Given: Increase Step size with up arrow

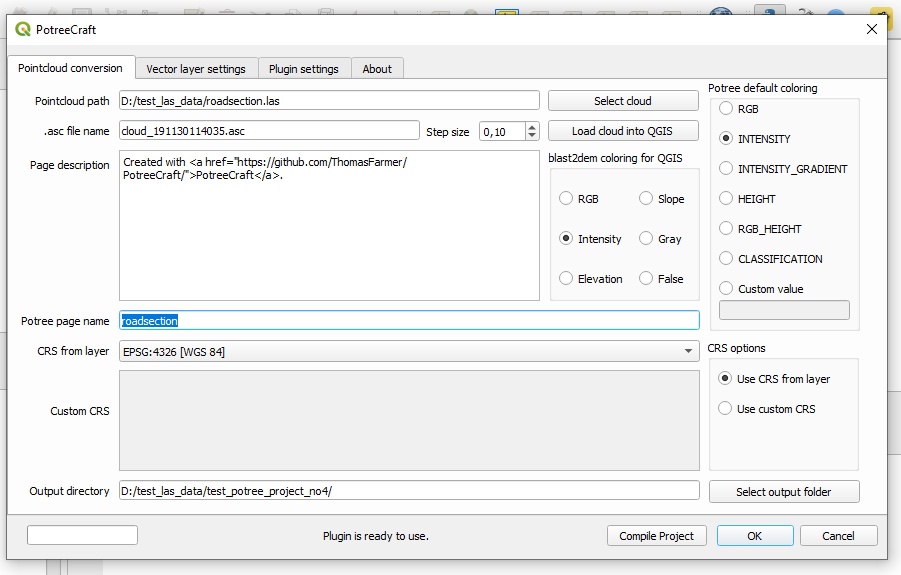Looking at the screenshot, I should [532, 127].
